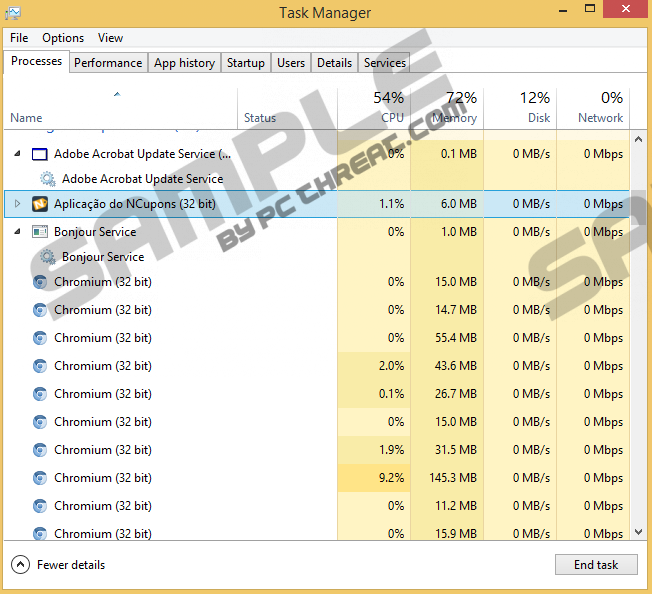The width and height of the screenshot is (652, 594).
Task: Click the NCupons orange application icon
Action: pyautogui.click(x=40, y=204)
